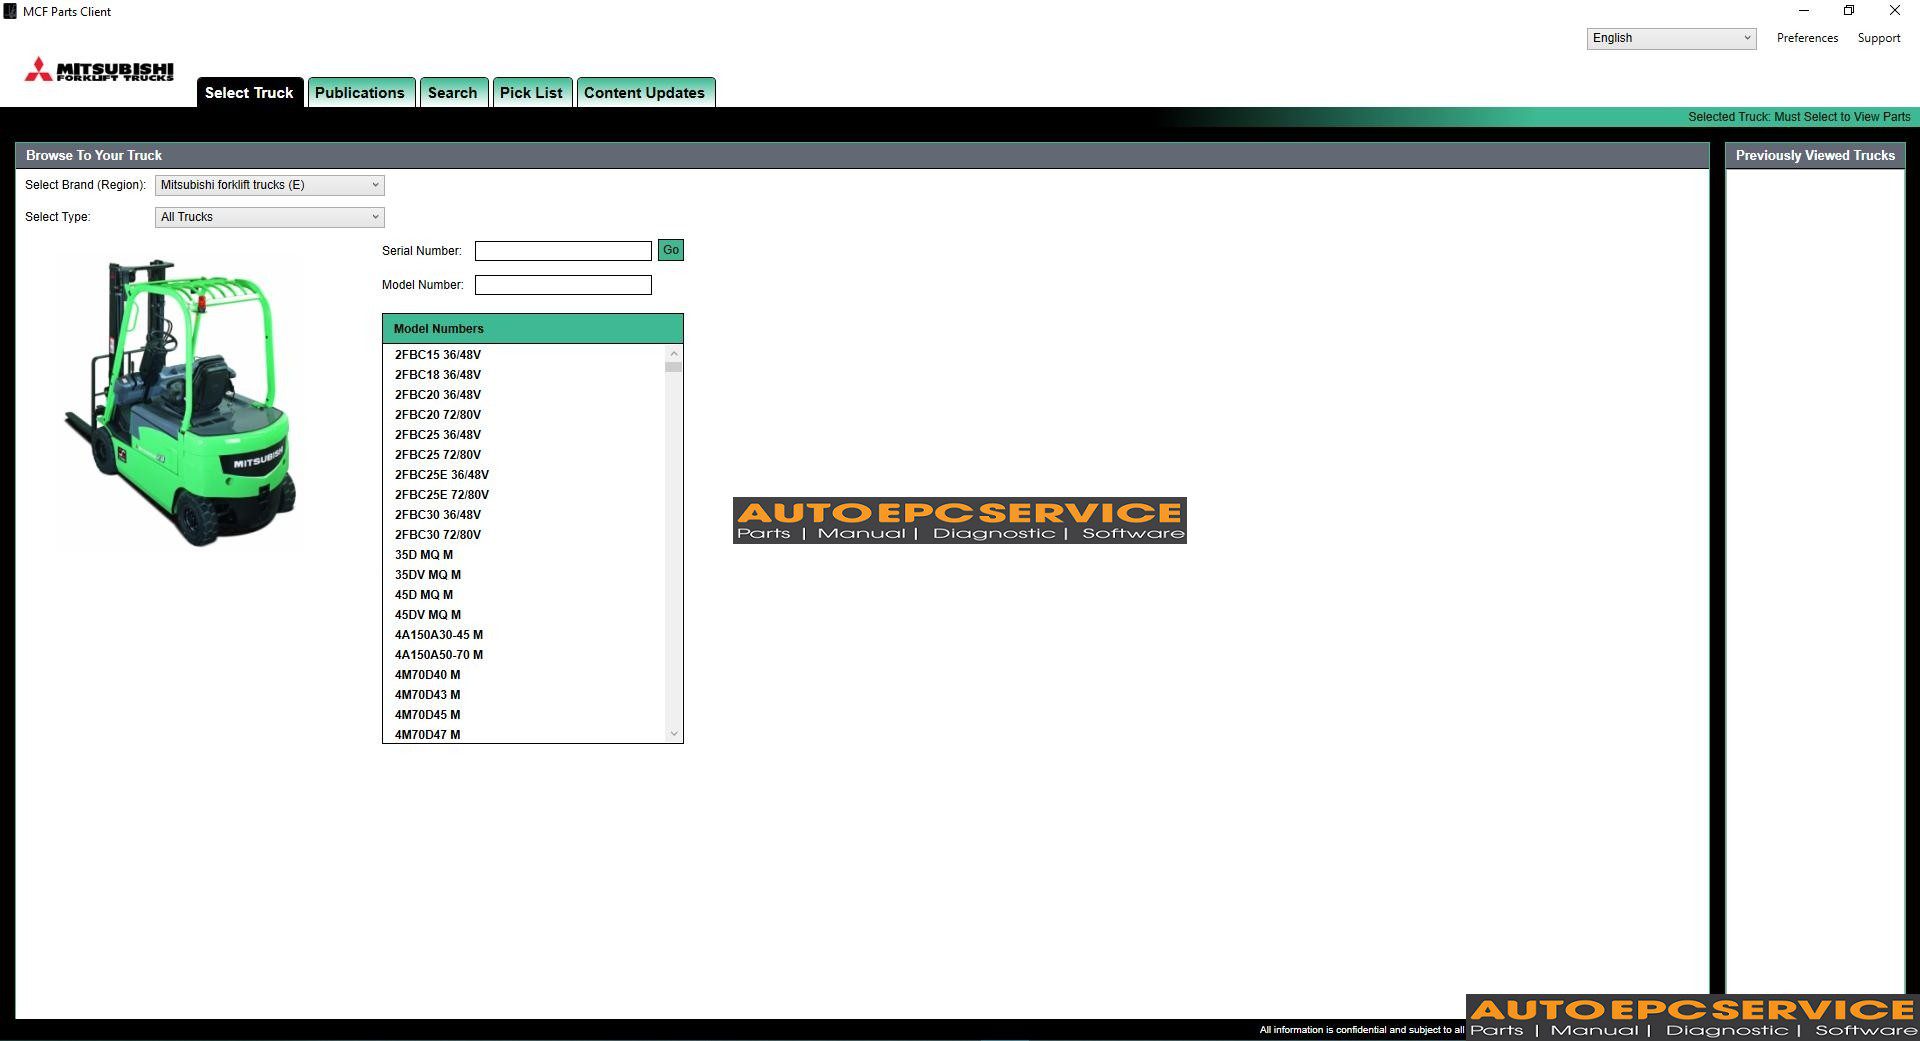
Task: Open the Select Truck tab
Action: (249, 92)
